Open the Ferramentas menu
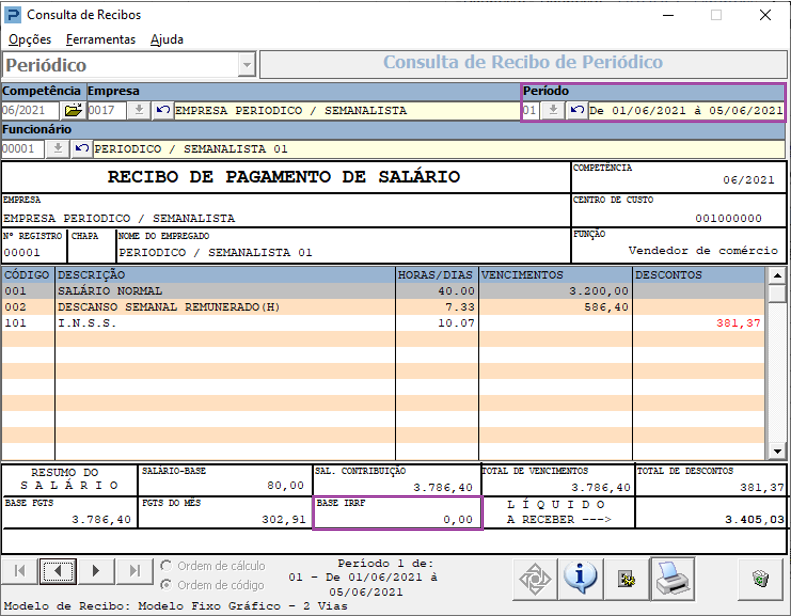The width and height of the screenshot is (793, 616). click(x=101, y=39)
